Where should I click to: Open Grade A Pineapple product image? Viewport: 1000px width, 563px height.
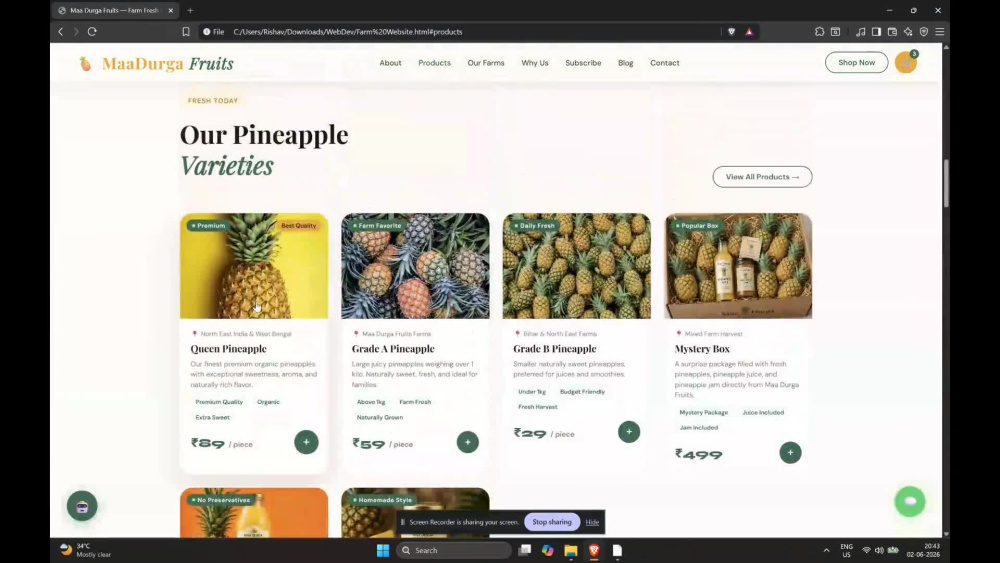click(x=415, y=266)
